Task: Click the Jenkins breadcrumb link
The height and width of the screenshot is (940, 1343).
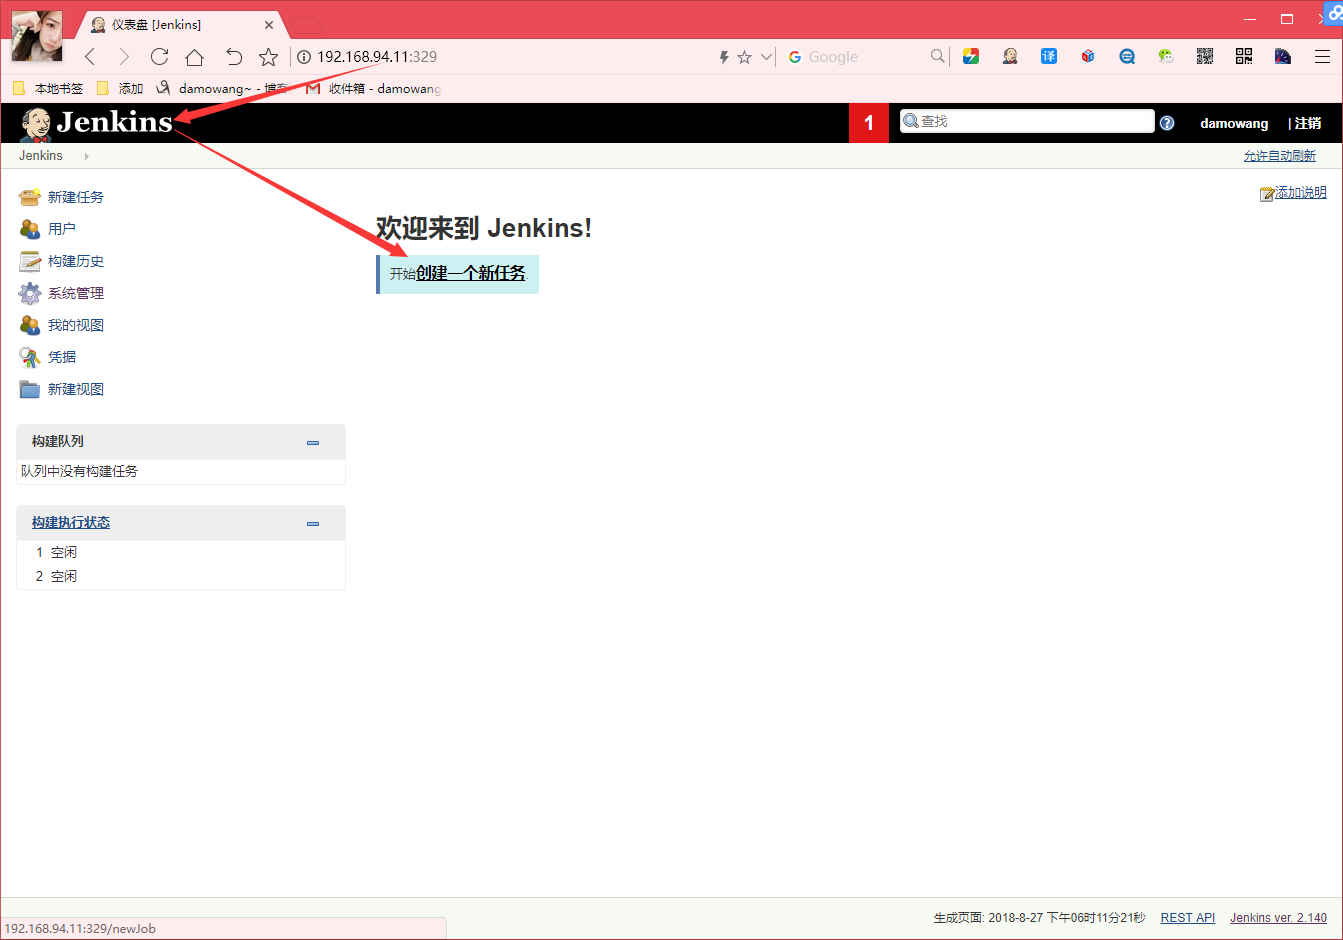Action: [41, 156]
